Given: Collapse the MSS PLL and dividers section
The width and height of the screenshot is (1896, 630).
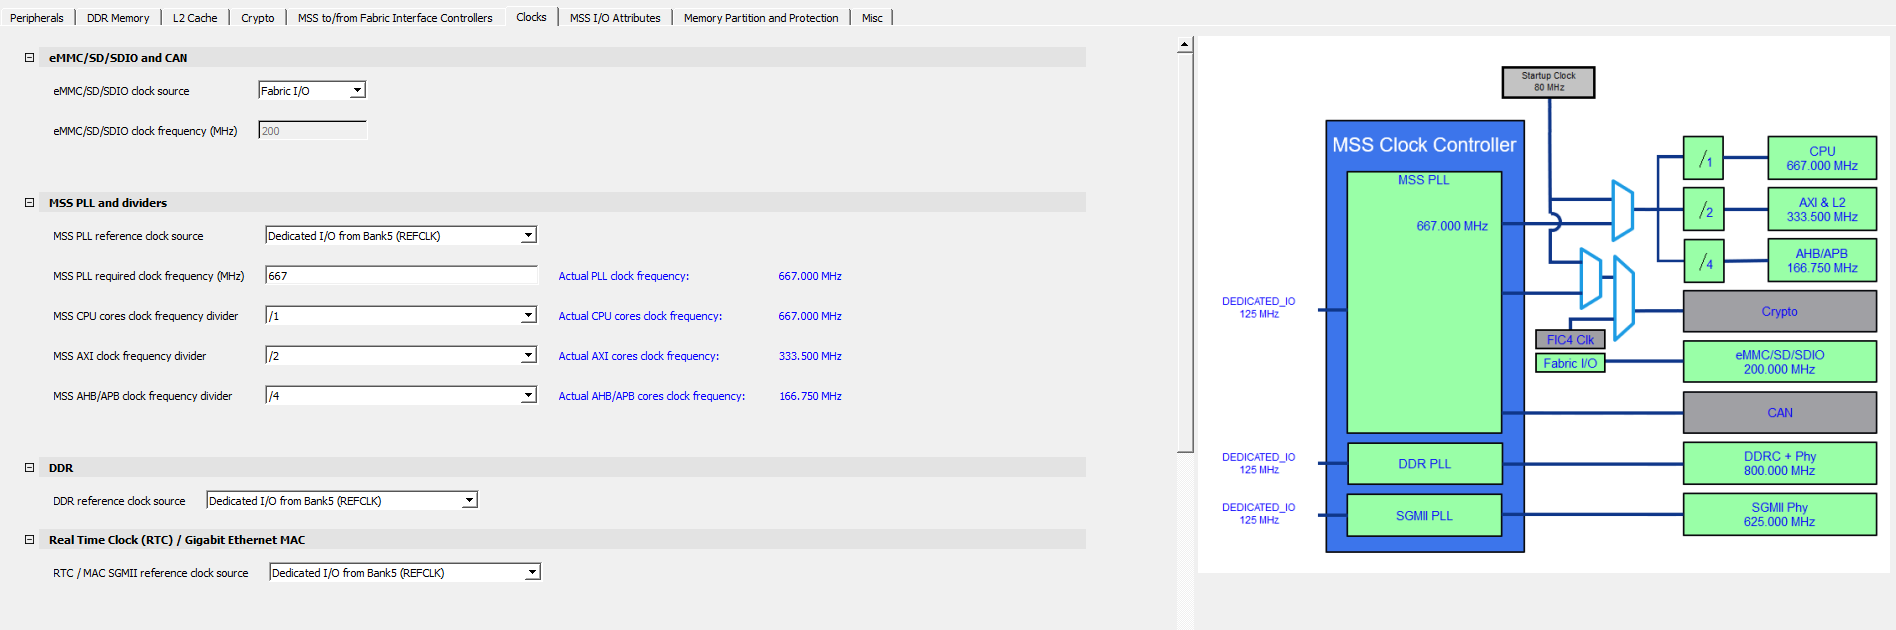Looking at the screenshot, I should tap(30, 203).
